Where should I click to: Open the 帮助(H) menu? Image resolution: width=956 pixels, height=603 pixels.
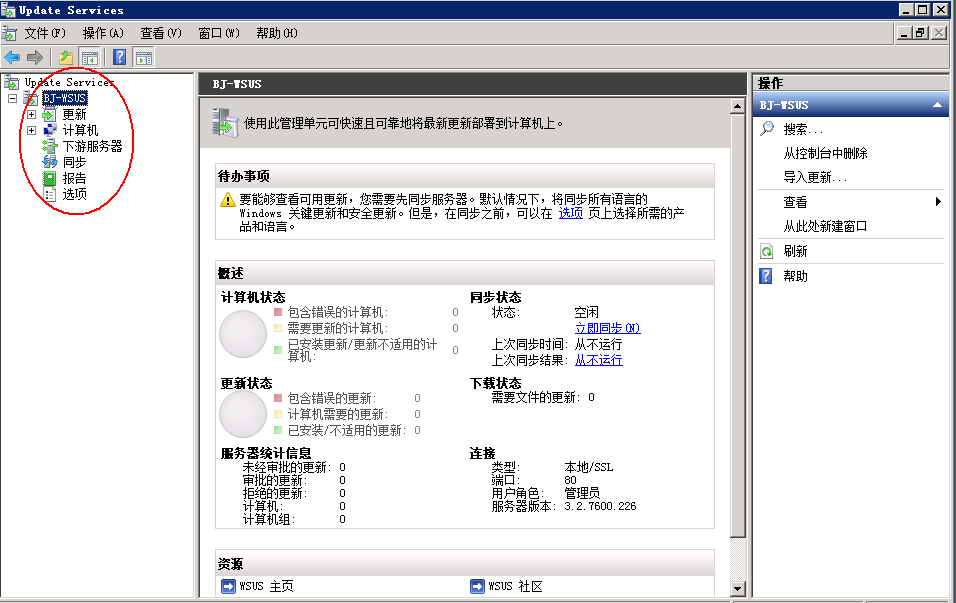coord(277,33)
